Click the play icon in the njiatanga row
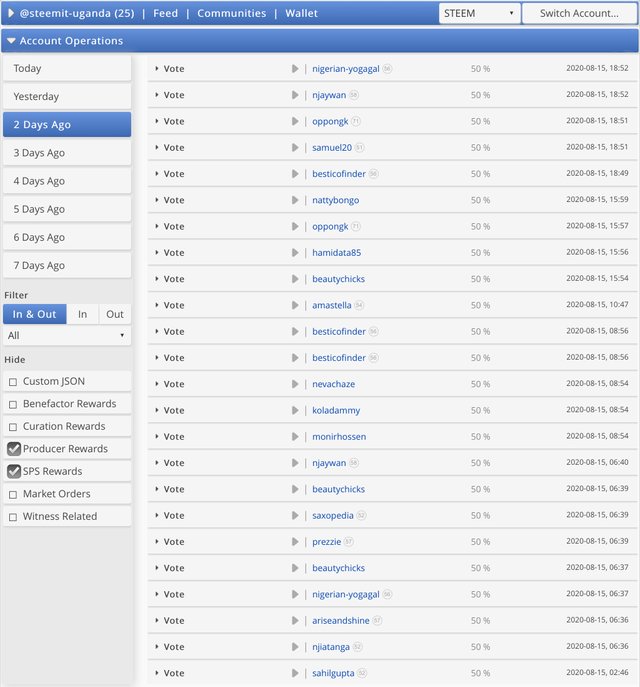The height and width of the screenshot is (687, 640). point(295,647)
